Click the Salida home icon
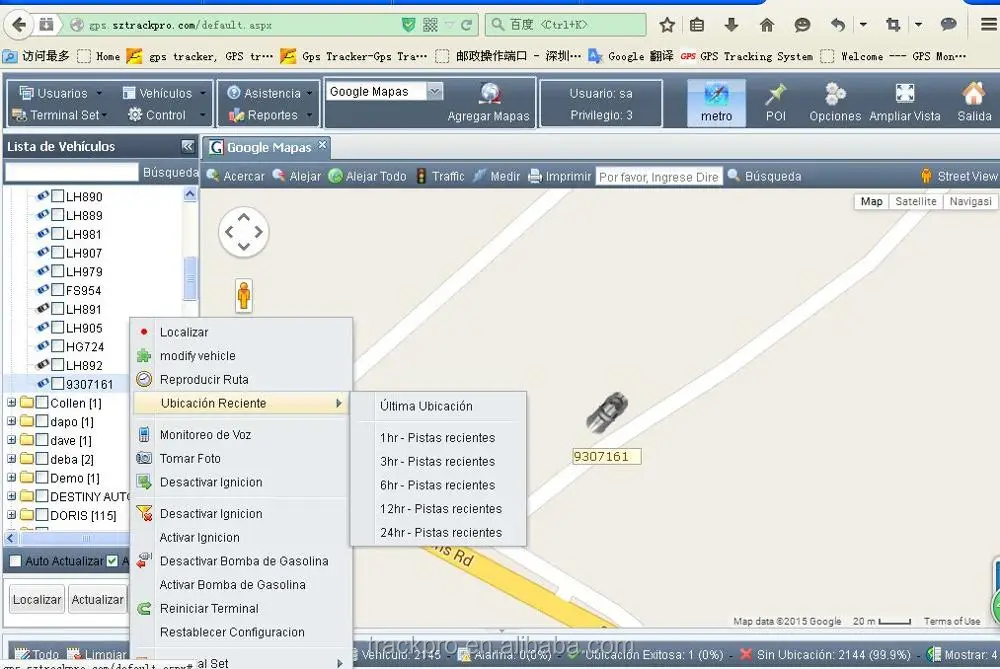The width and height of the screenshot is (1000, 669). point(973,95)
